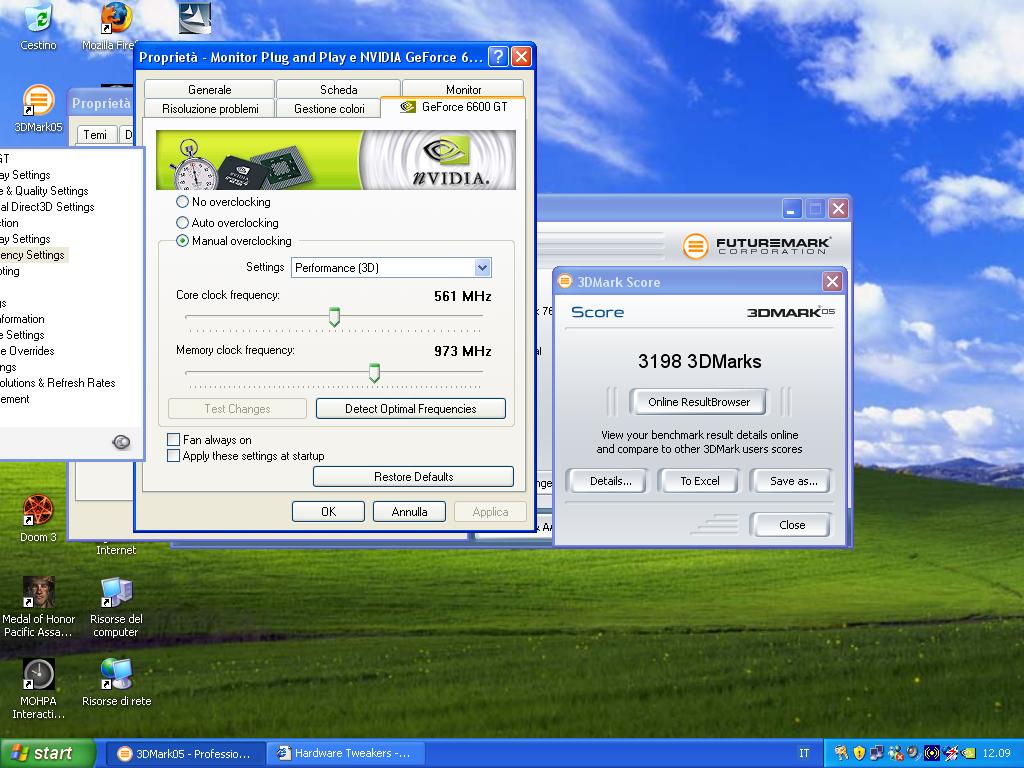Open the yellow security shield tray icon
Screen dimensions: 1024x768
pyautogui.click(x=859, y=753)
